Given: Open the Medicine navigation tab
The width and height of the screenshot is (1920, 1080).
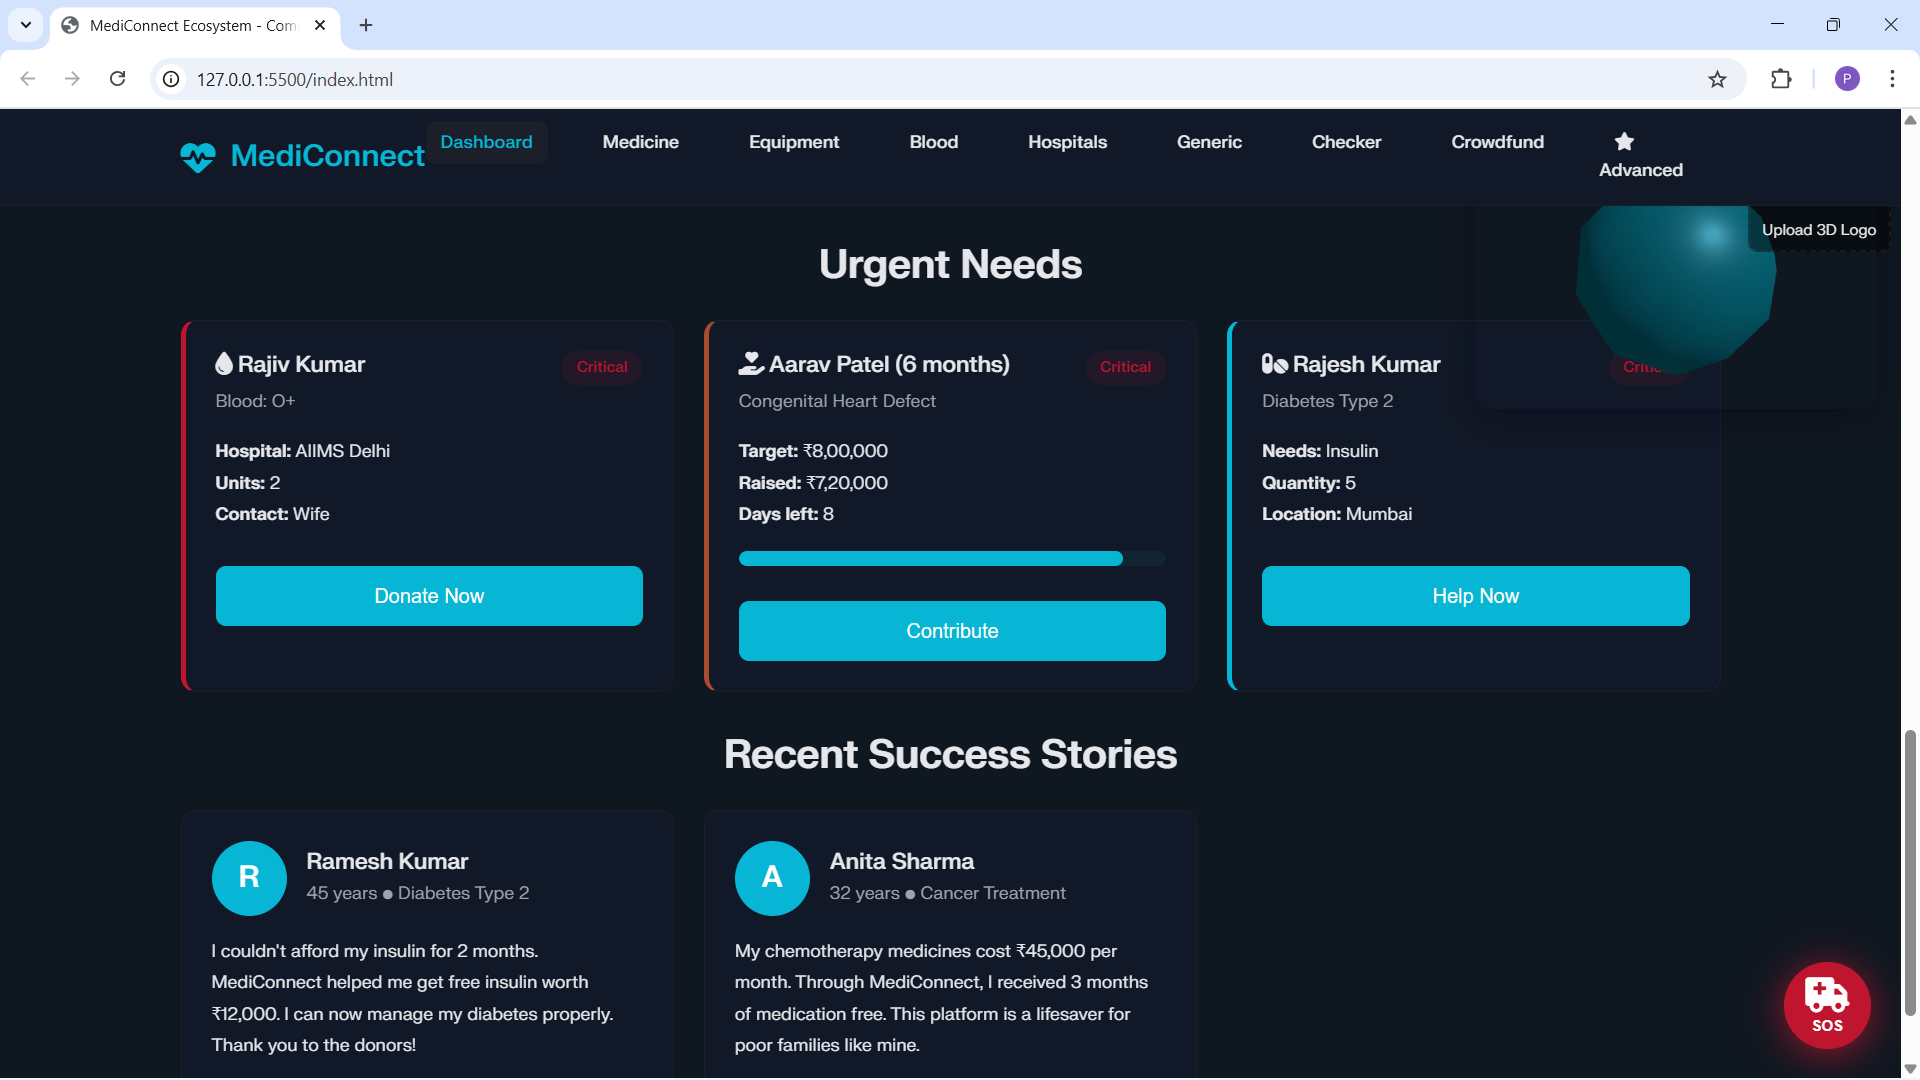Looking at the screenshot, I should [640, 142].
